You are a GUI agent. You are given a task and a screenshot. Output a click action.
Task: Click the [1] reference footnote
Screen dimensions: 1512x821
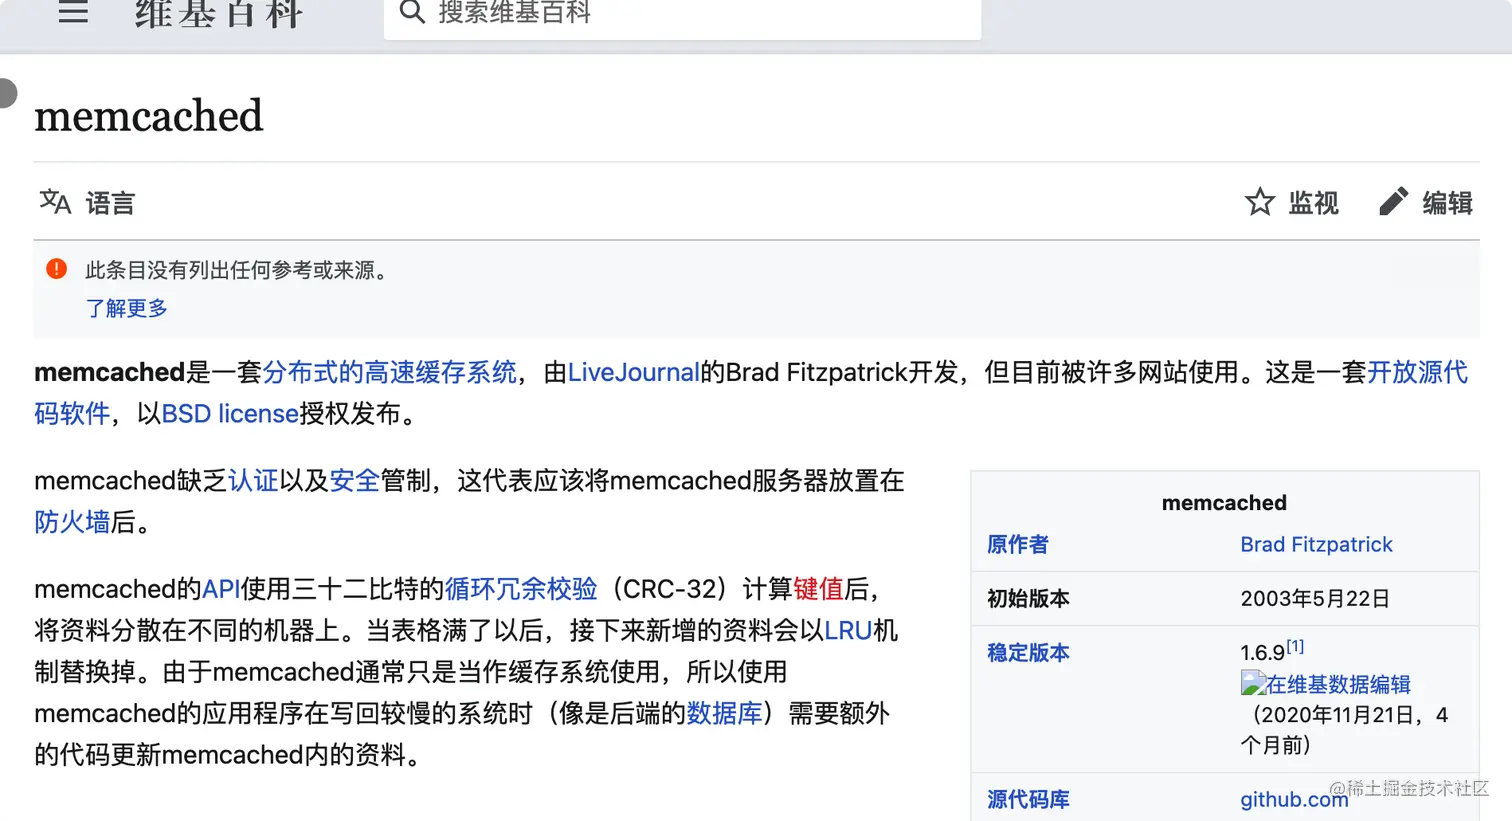click(x=1295, y=646)
